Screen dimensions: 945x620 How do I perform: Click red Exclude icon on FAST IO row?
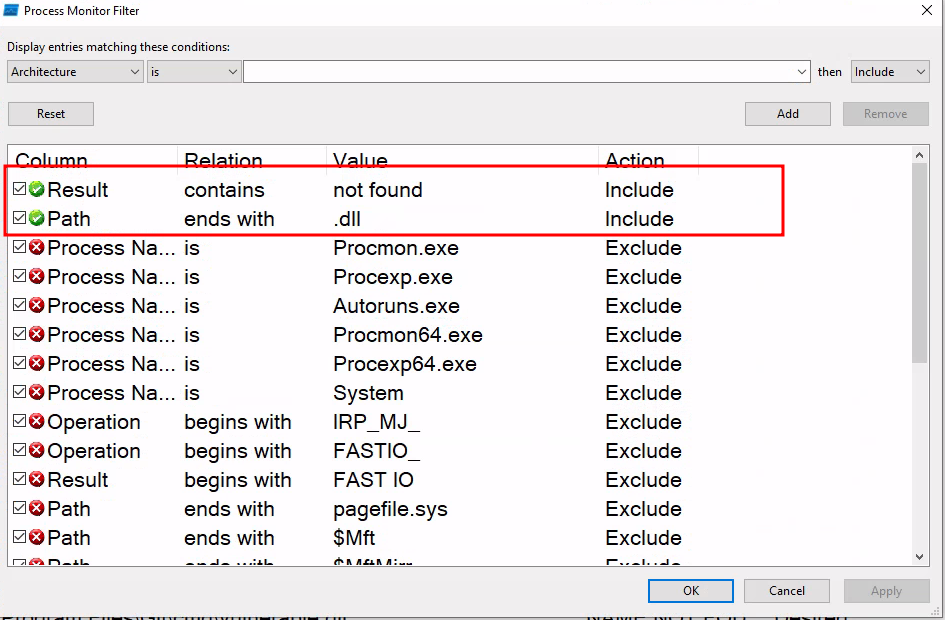[37, 479]
